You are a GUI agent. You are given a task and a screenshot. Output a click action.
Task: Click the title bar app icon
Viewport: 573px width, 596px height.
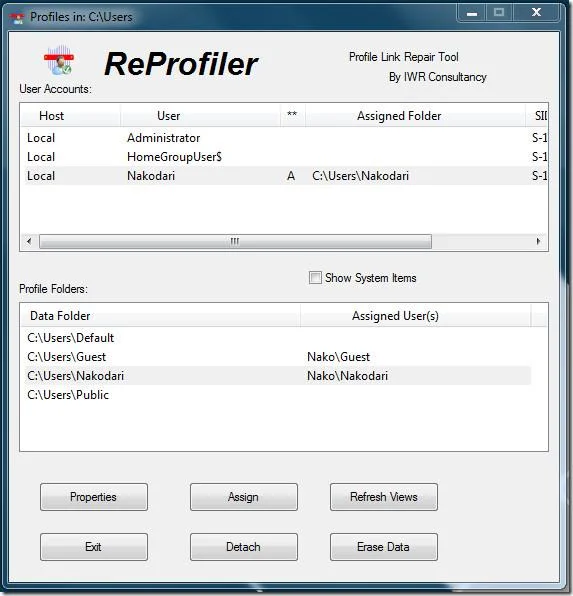tap(17, 17)
